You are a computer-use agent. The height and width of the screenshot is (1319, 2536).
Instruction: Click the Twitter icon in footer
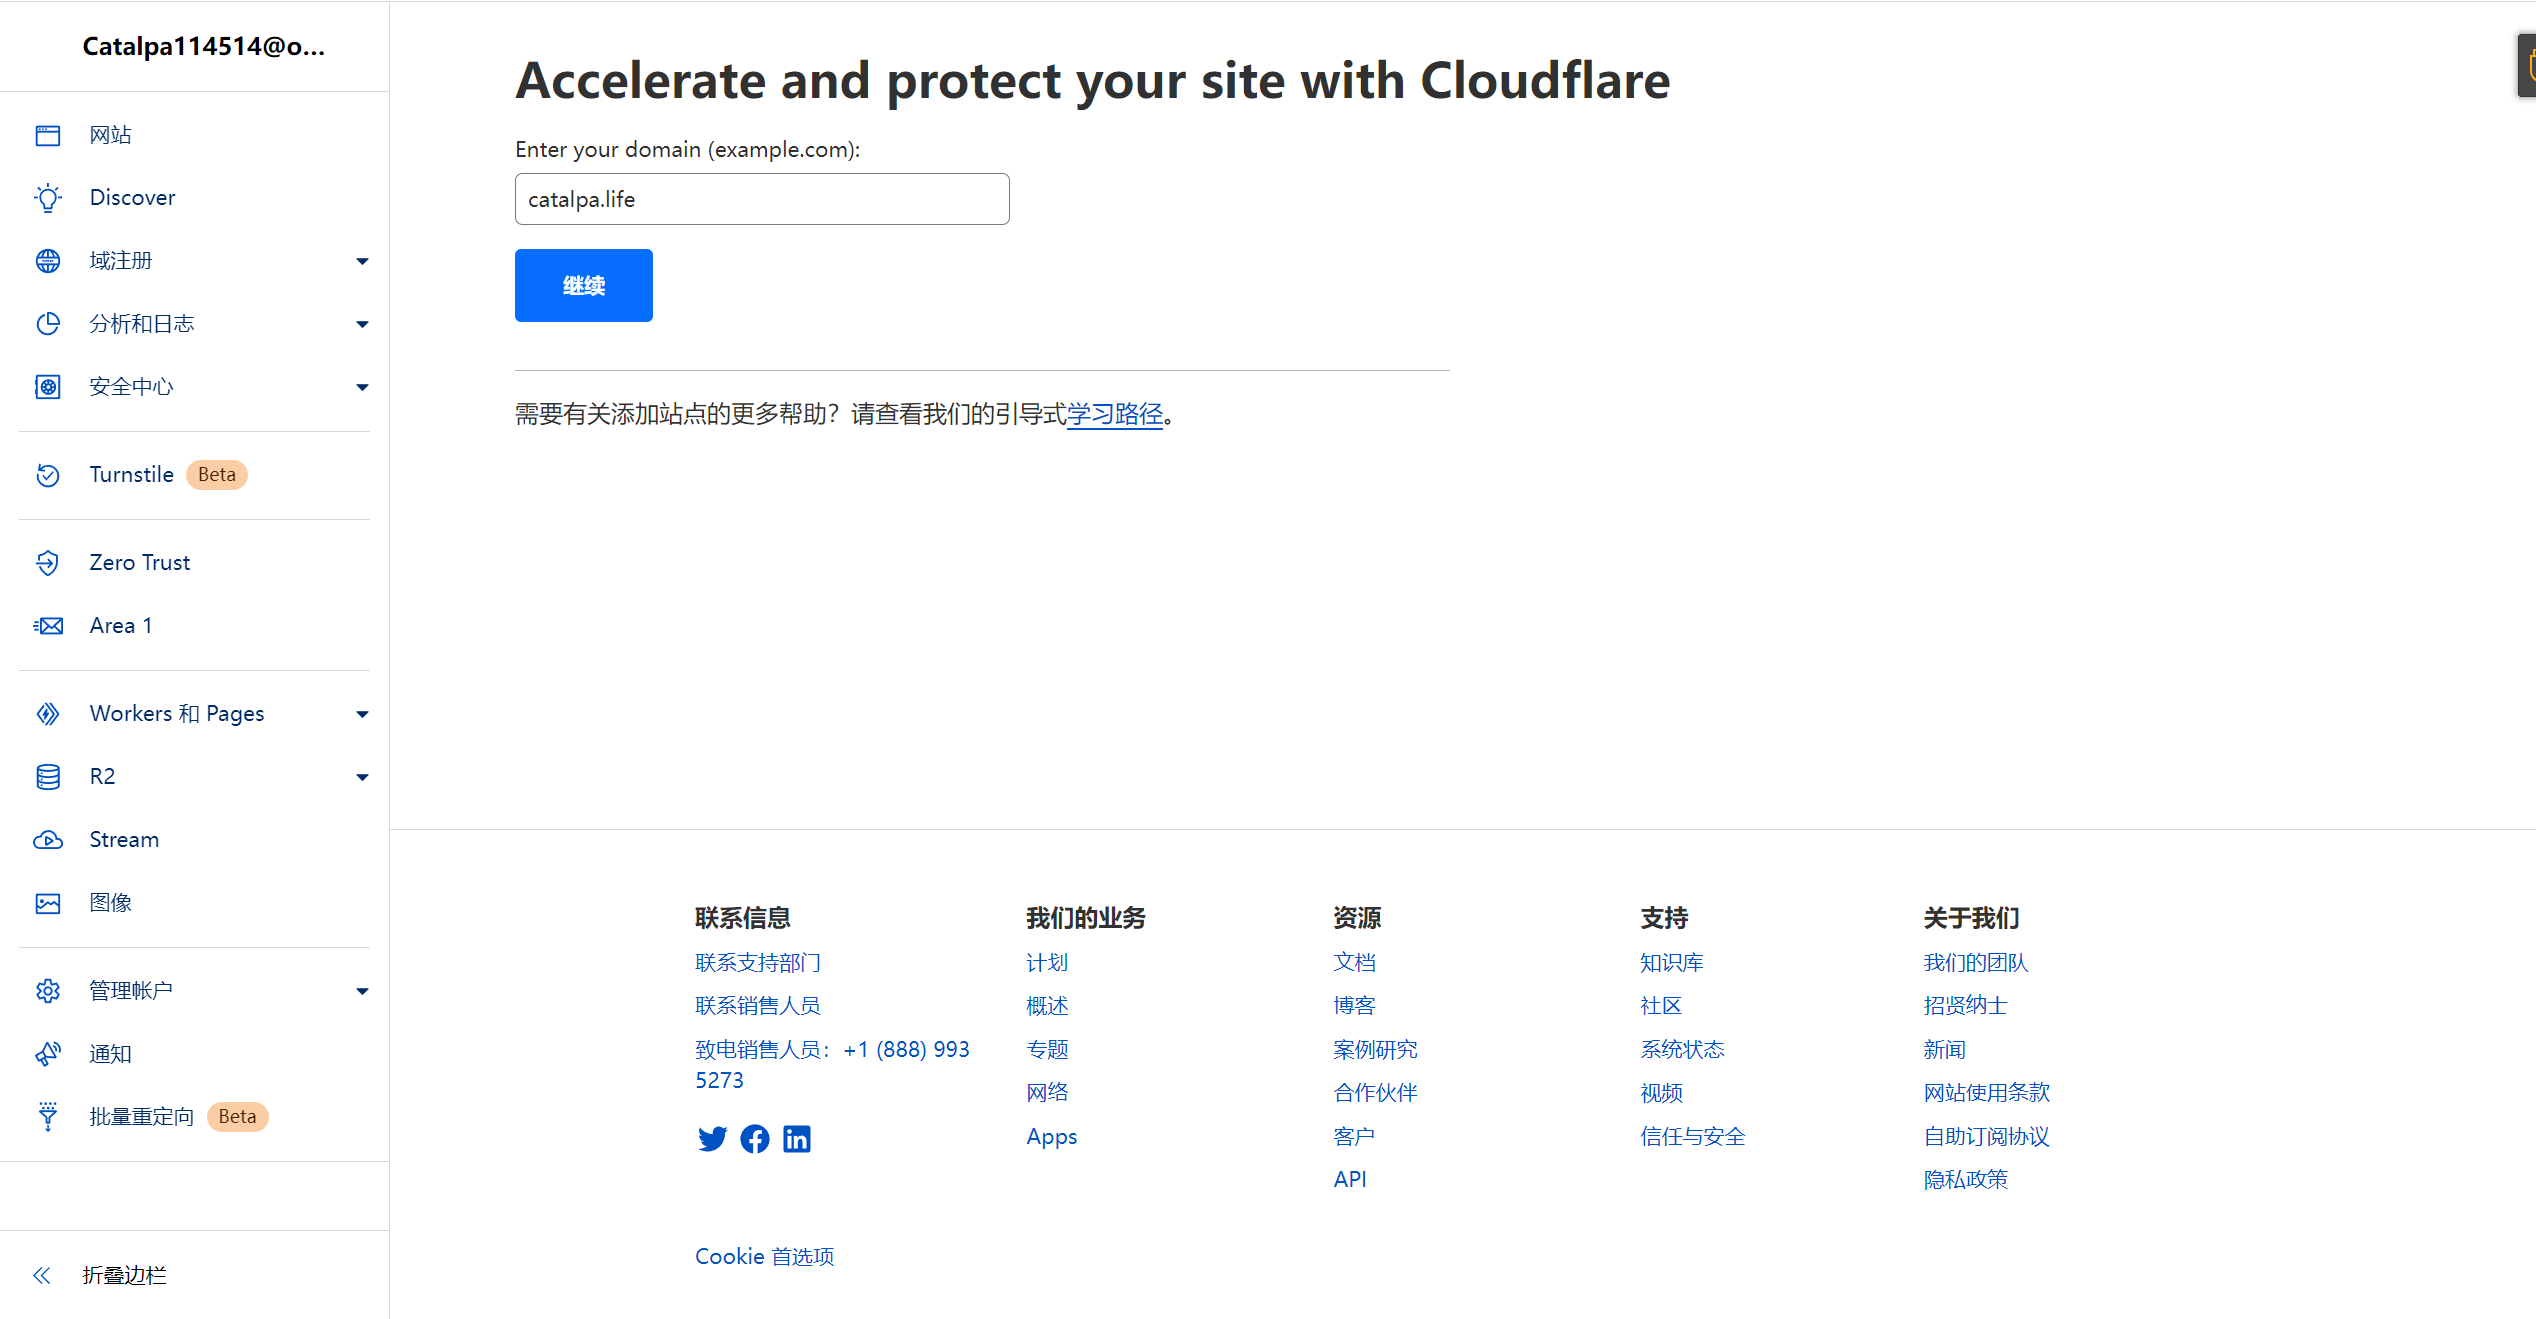712,1139
